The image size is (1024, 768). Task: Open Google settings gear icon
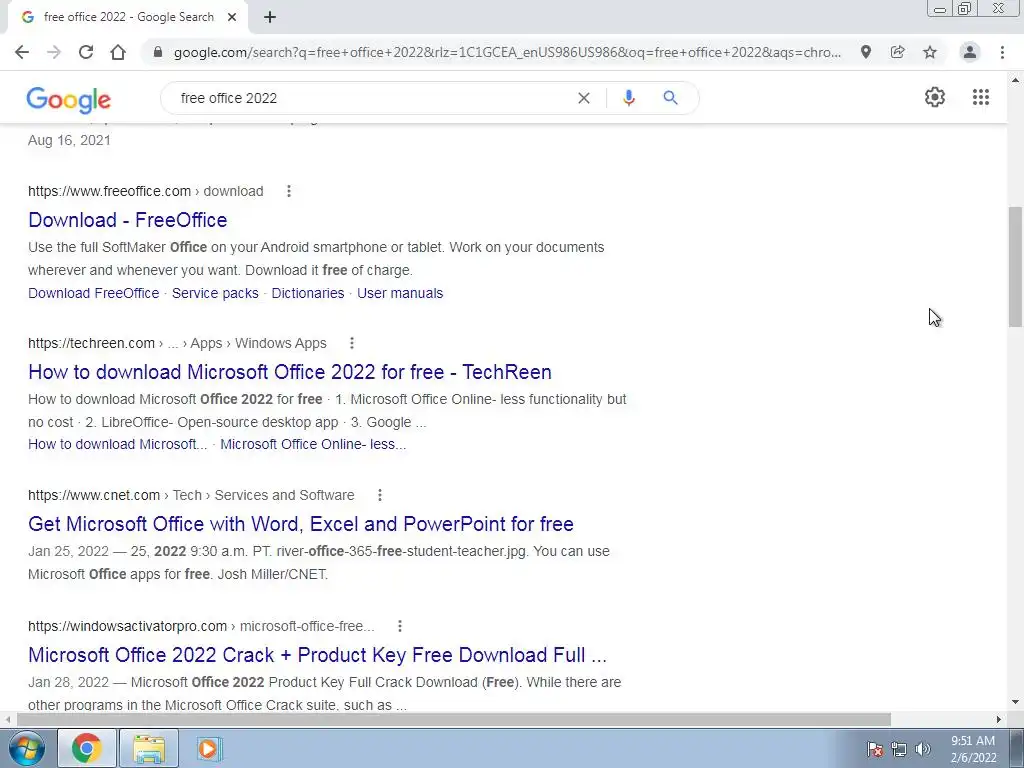click(x=935, y=97)
